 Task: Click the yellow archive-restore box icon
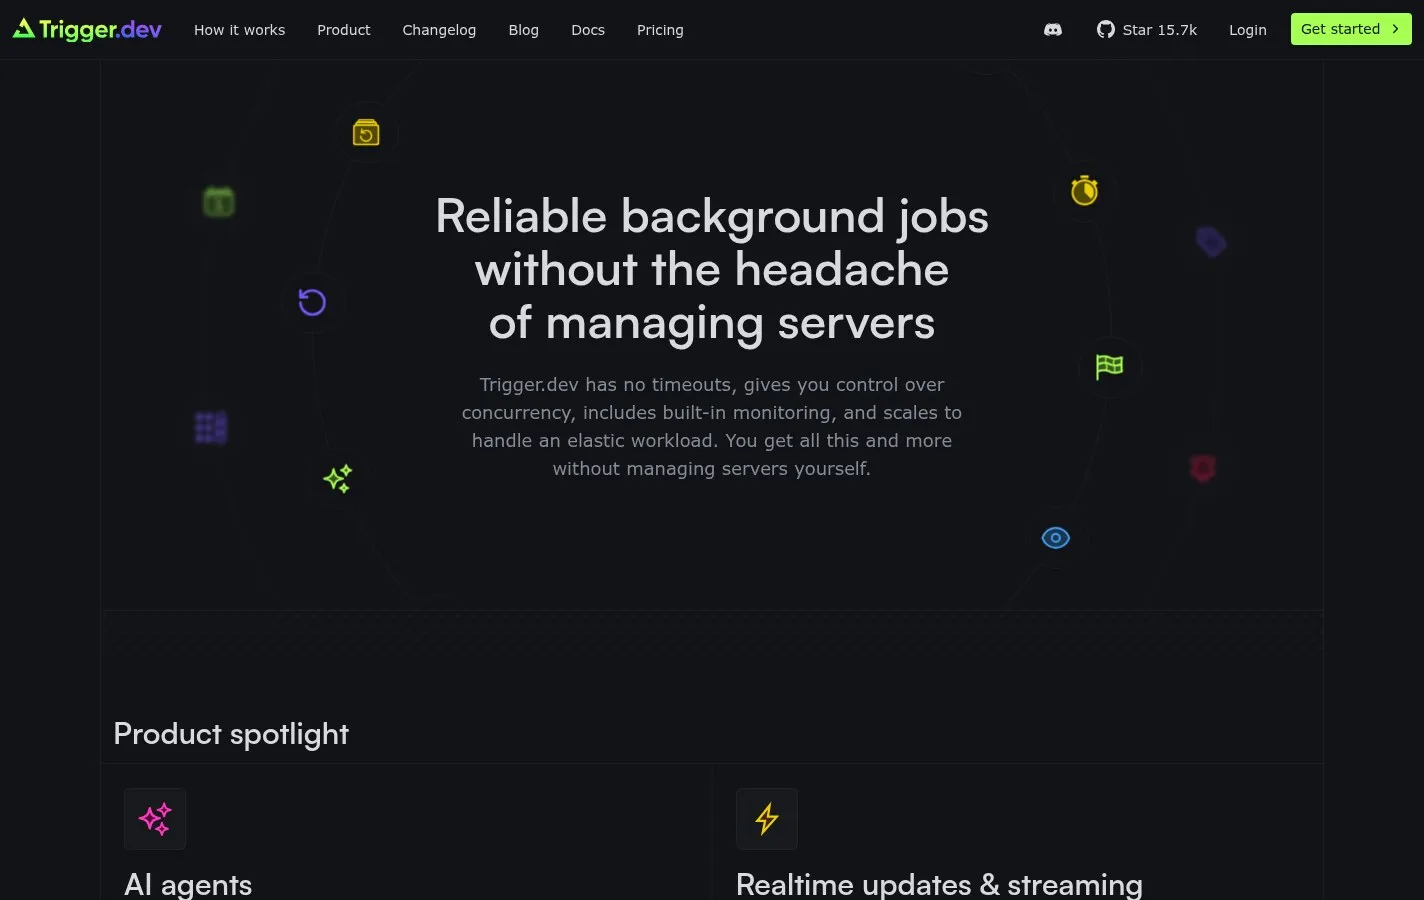pyautogui.click(x=366, y=132)
